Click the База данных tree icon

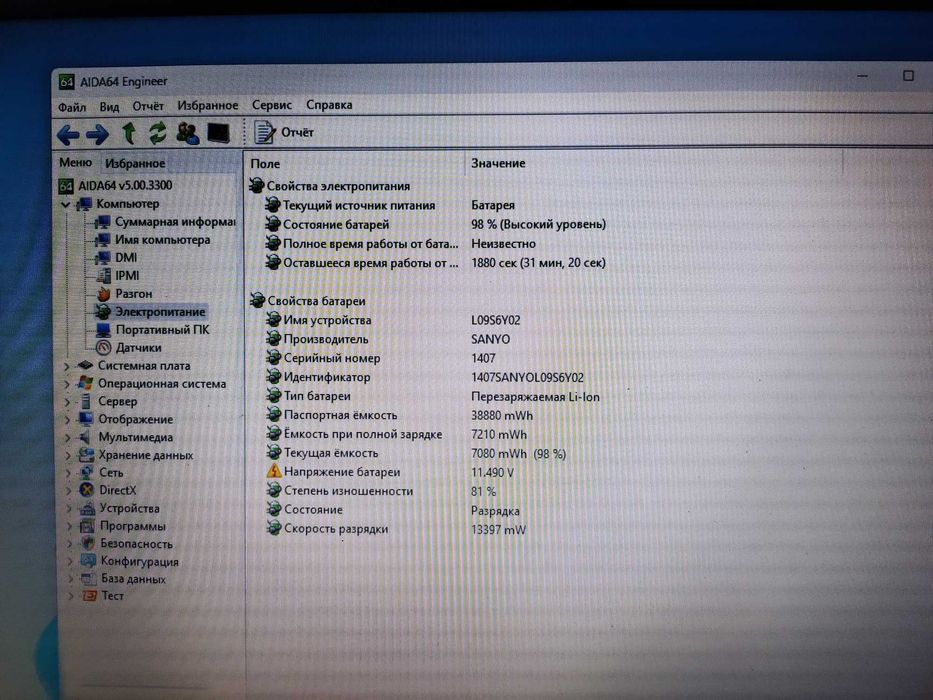click(89, 578)
